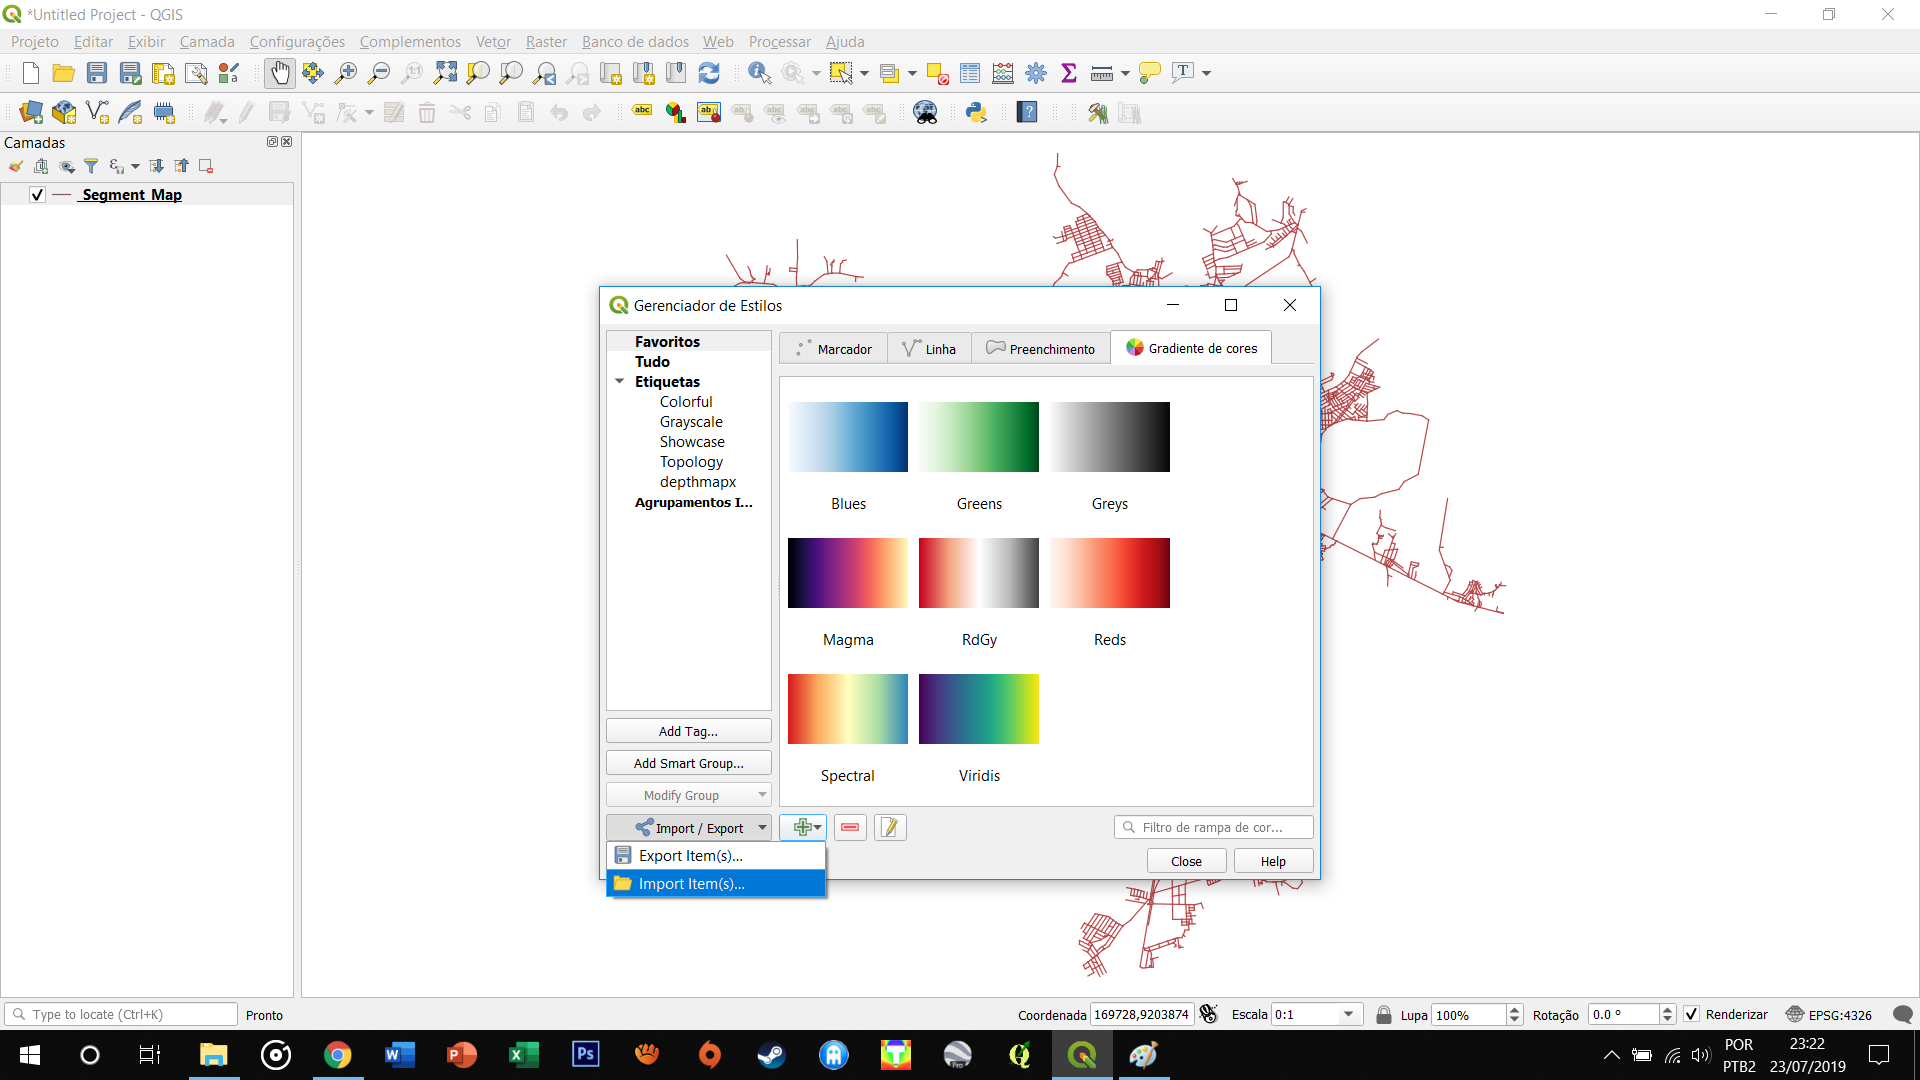Screen dimensions: 1920x1080
Task: Open the Processing toolbox
Action: (1036, 72)
